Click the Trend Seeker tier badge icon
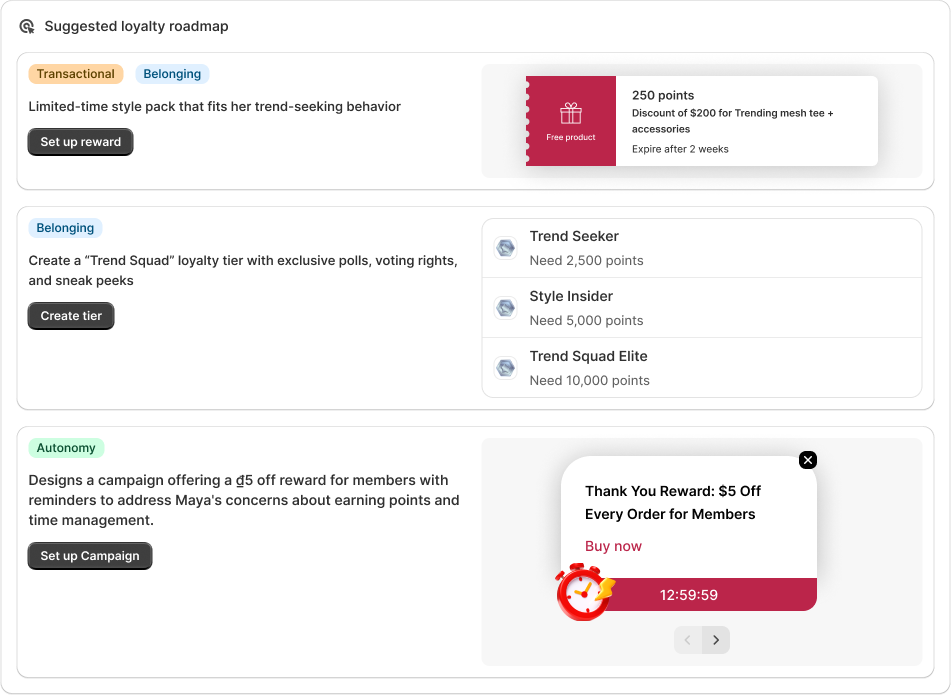 506,248
